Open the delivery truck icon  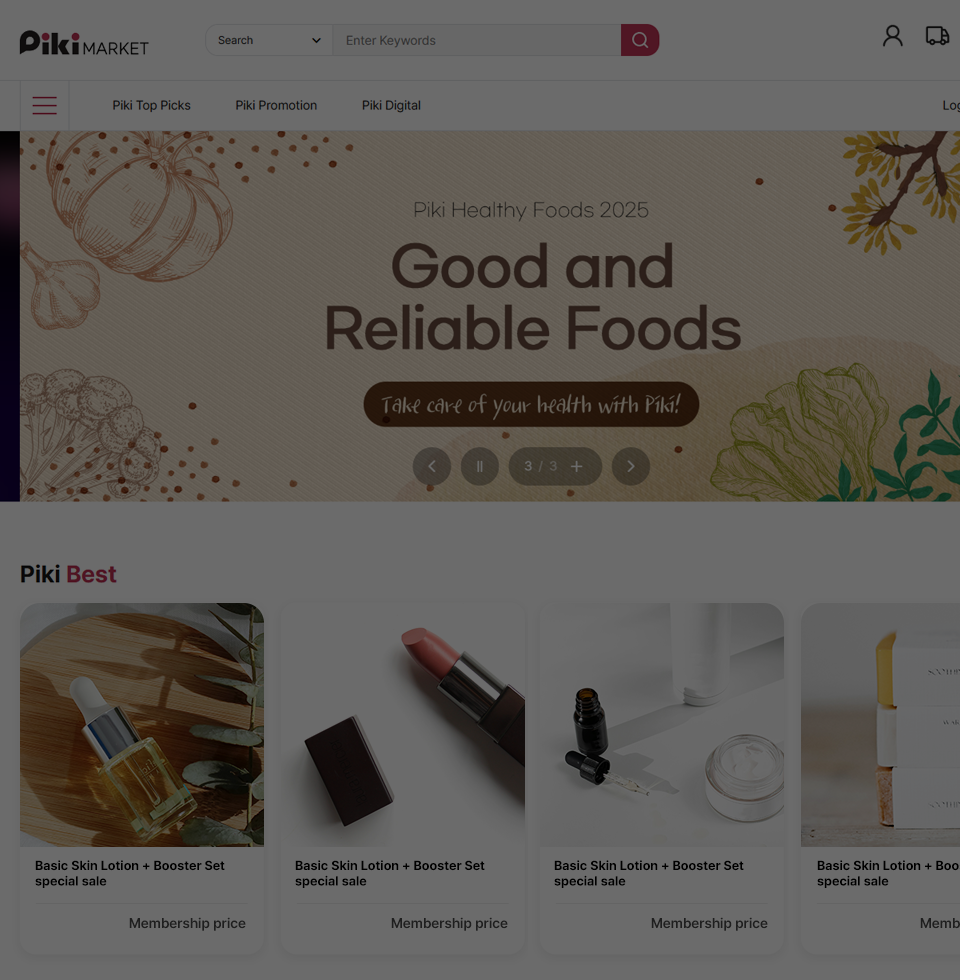(x=937, y=36)
